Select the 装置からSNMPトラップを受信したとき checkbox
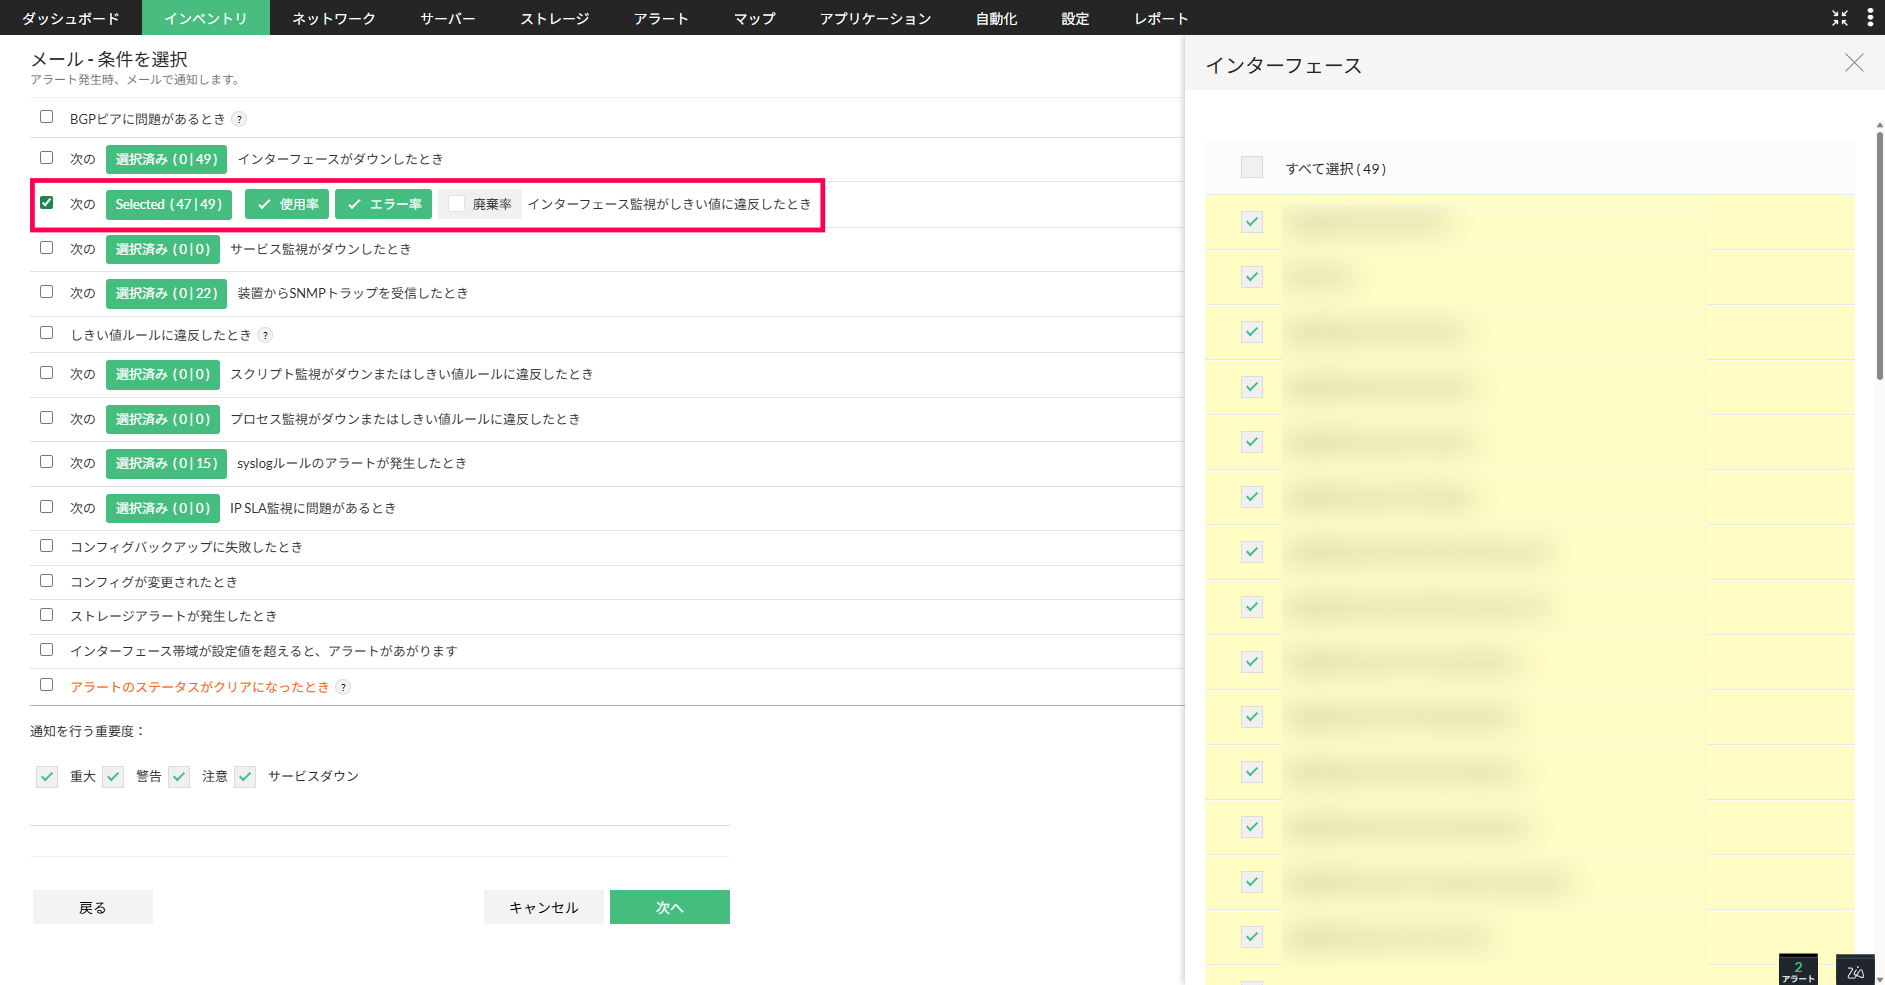1885x985 pixels. pyautogui.click(x=46, y=292)
